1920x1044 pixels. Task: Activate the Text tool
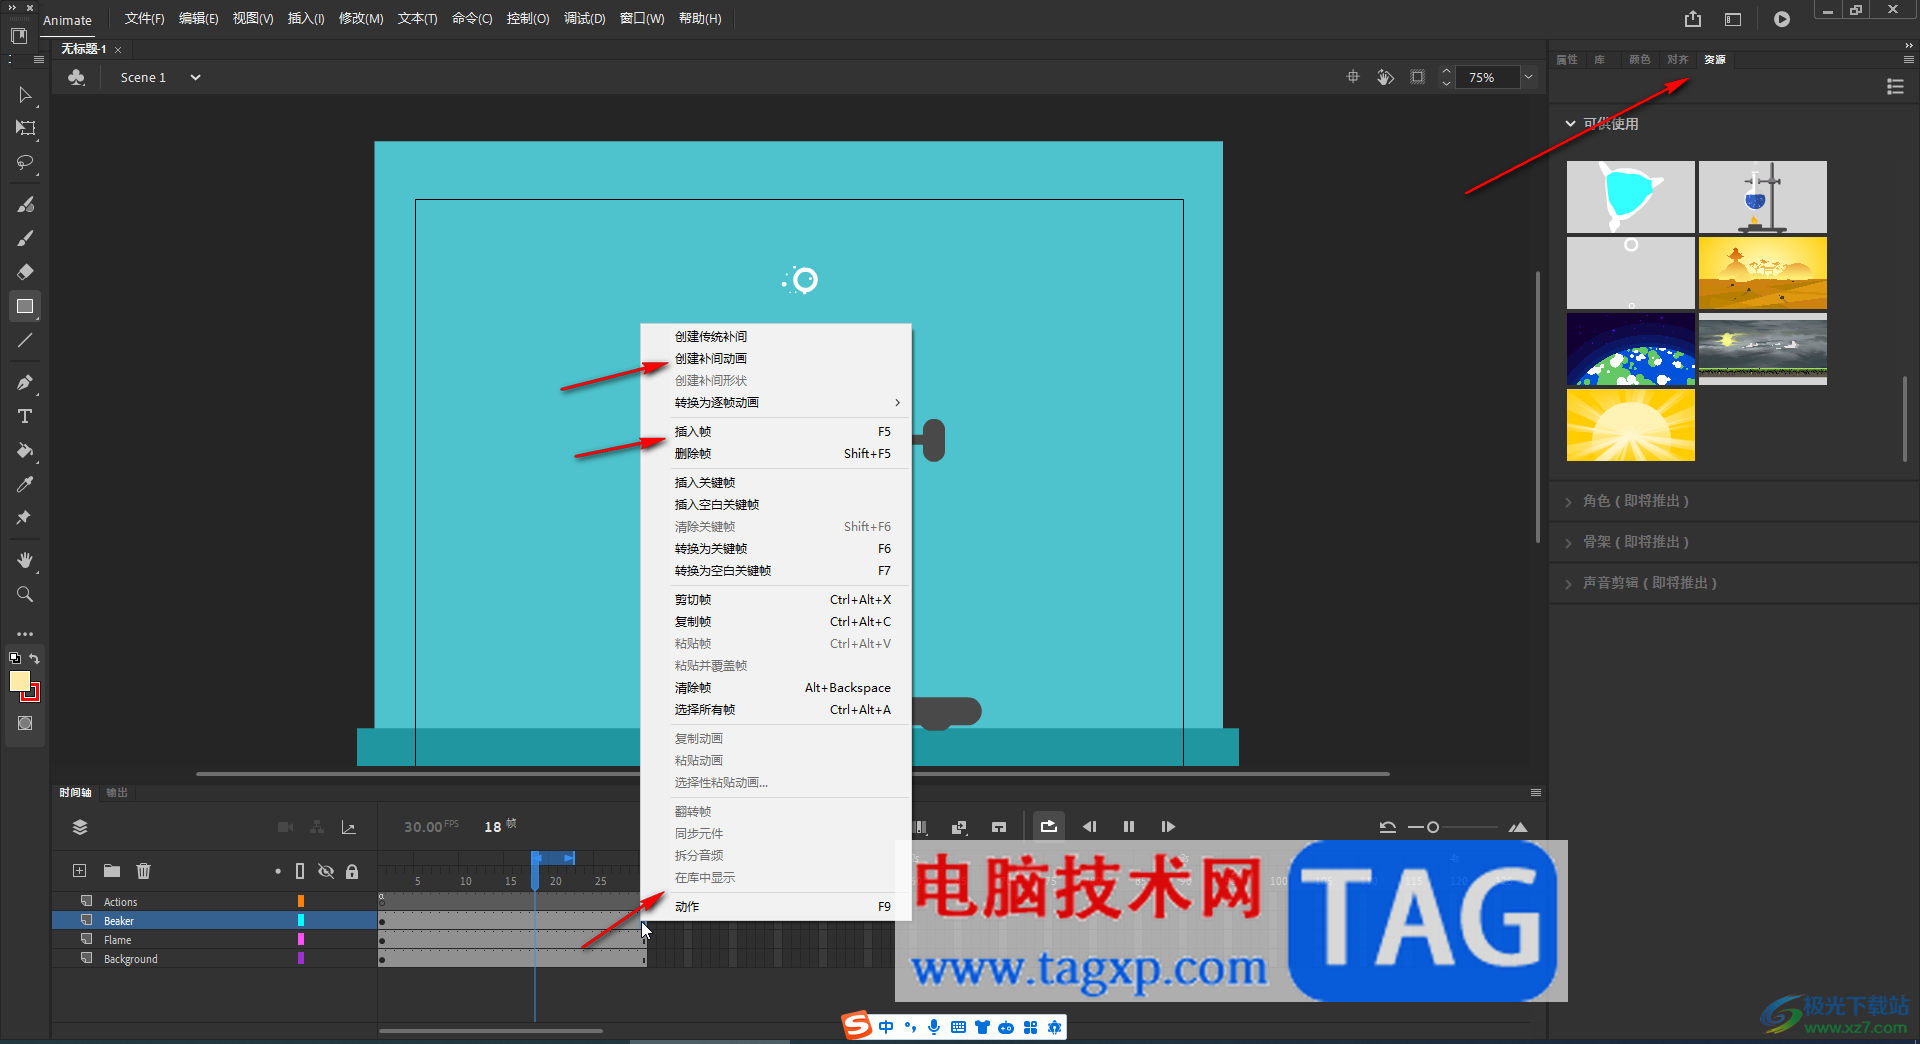pos(25,417)
